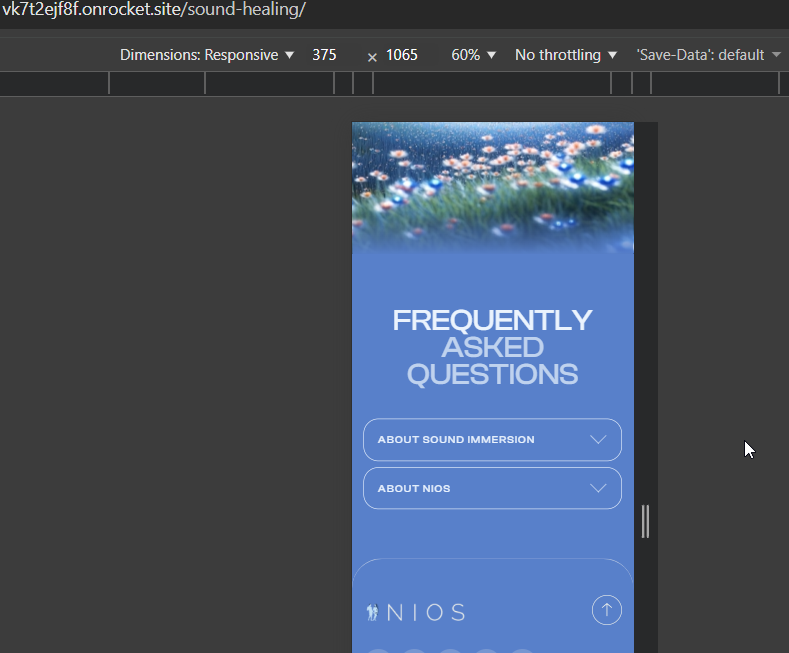Click the URL text in the address bar
The height and width of the screenshot is (653, 789).
coord(153,10)
